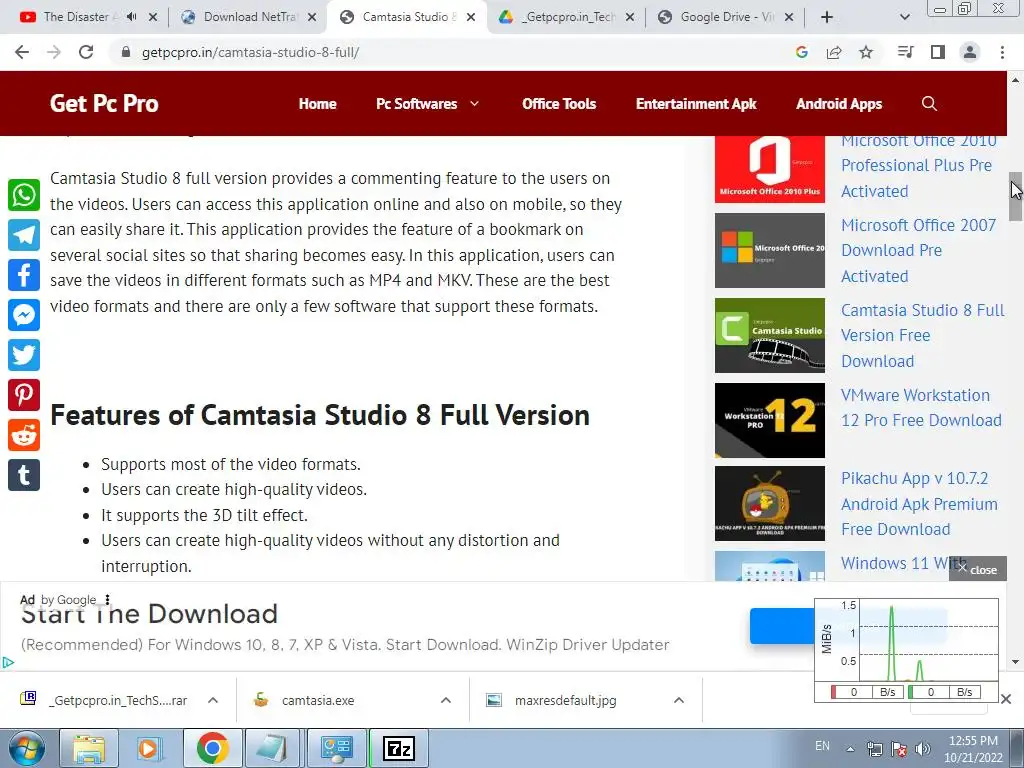Expand Pc Softwares menu chevron
Screen dimensions: 1024x768
[x=475, y=103]
